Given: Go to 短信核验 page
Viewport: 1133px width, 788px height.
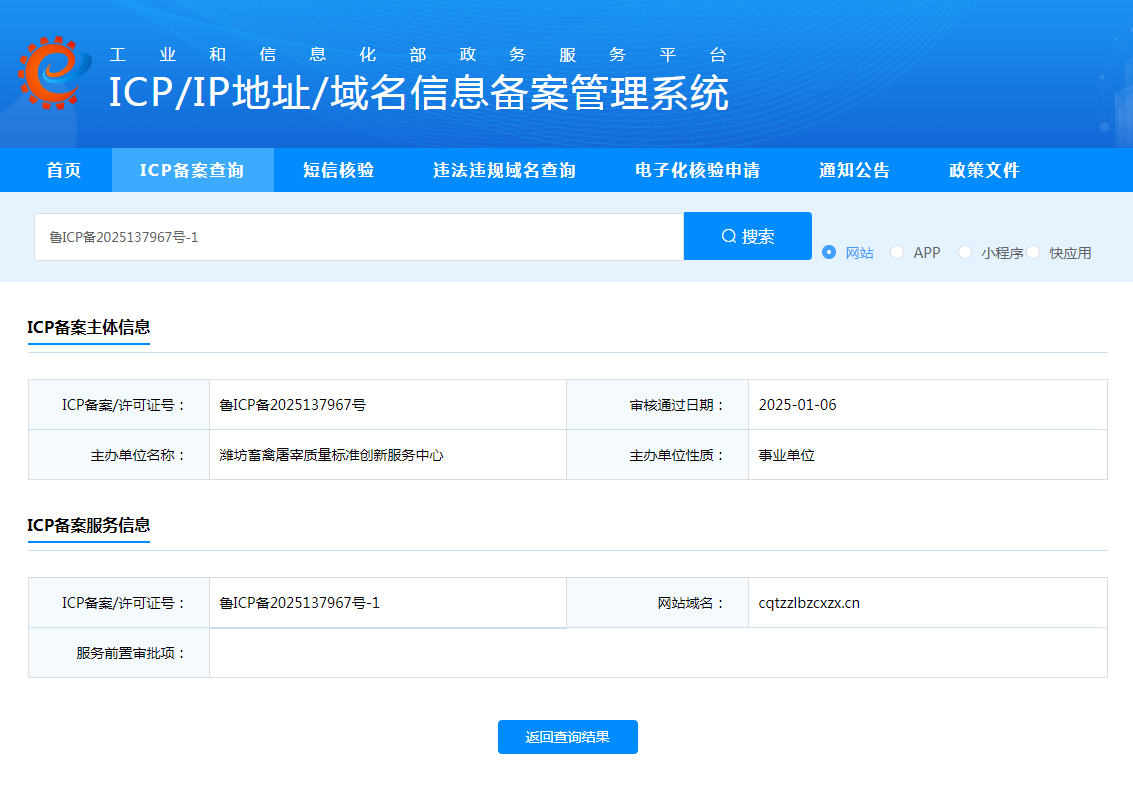Looking at the screenshot, I should point(338,170).
